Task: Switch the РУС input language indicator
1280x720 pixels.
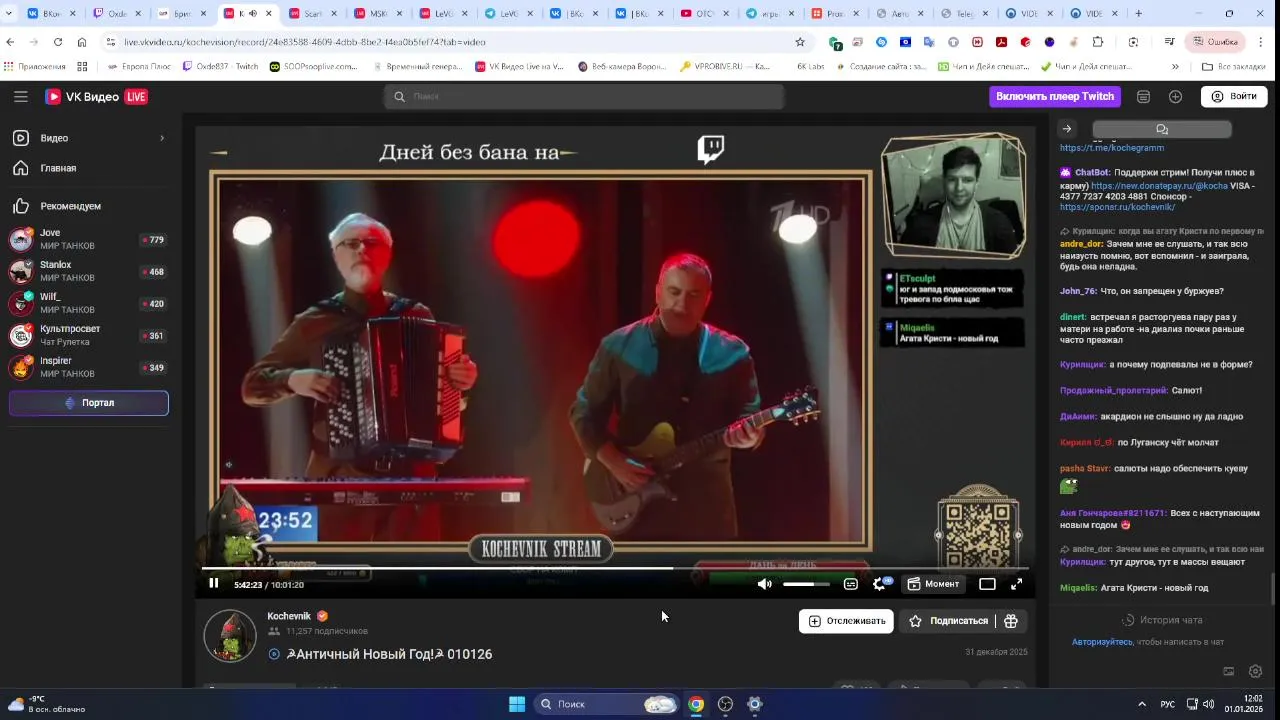Action: click(1167, 704)
